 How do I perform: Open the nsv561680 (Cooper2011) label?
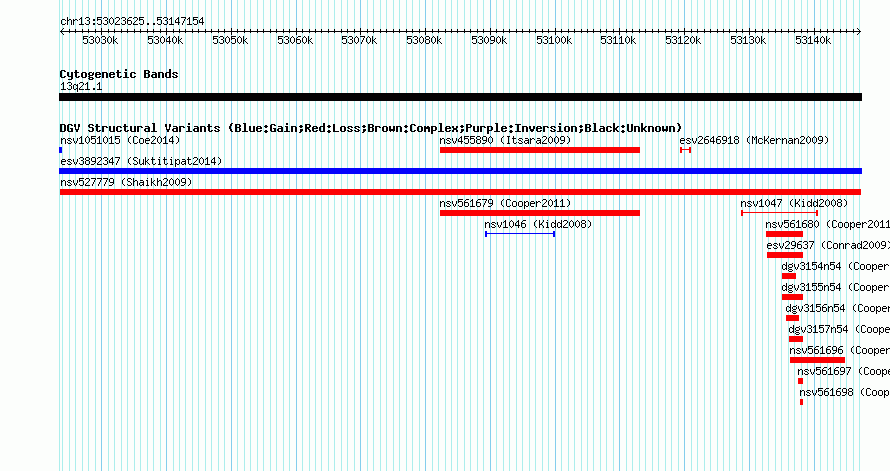point(827,224)
